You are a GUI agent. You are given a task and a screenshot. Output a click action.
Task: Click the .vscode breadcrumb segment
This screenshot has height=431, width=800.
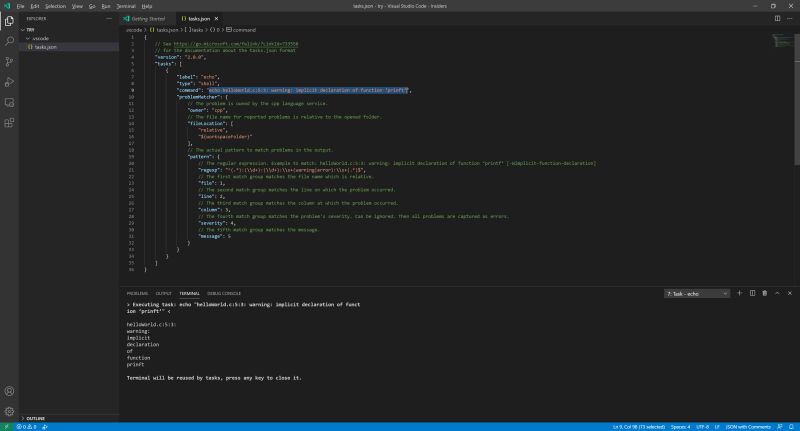(134, 30)
